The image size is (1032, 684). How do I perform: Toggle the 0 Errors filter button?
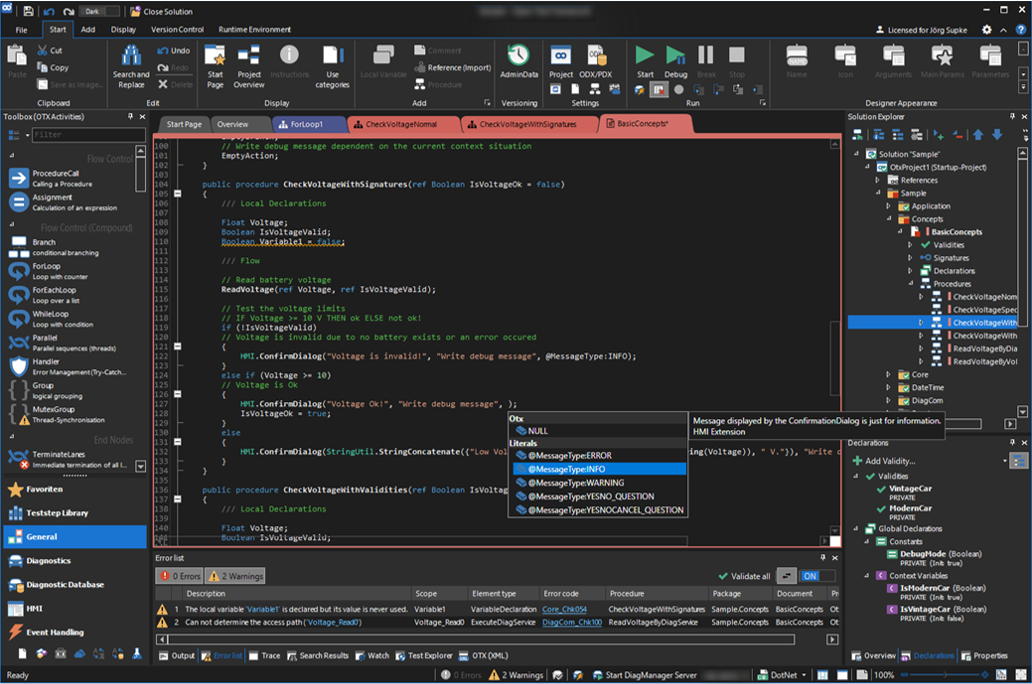[x=183, y=576]
